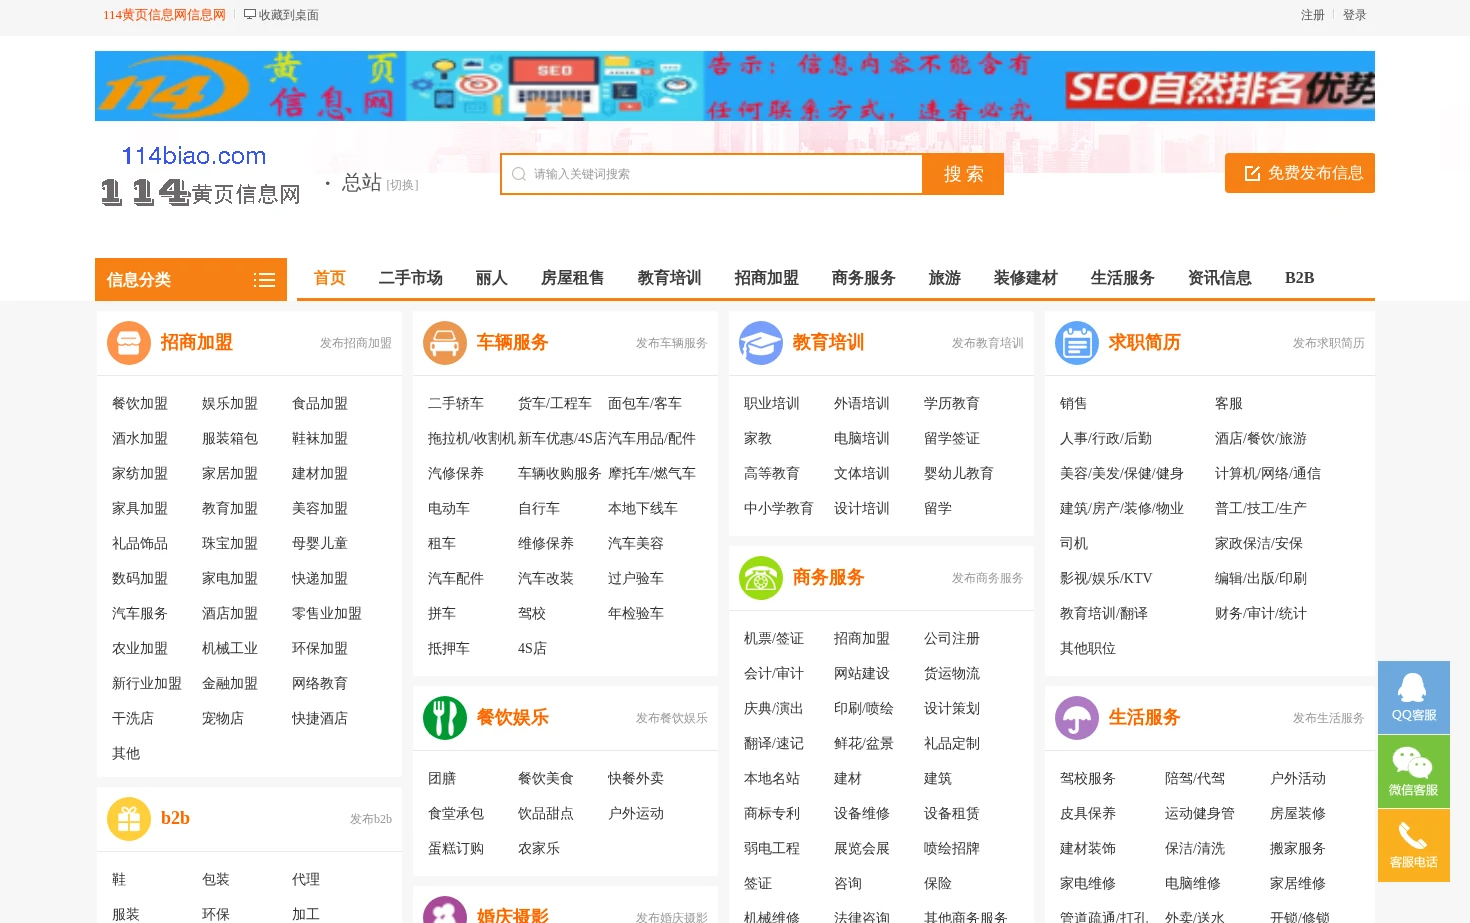1470x923 pixels.
Task: Click the 登录 link
Action: pyautogui.click(x=1355, y=15)
